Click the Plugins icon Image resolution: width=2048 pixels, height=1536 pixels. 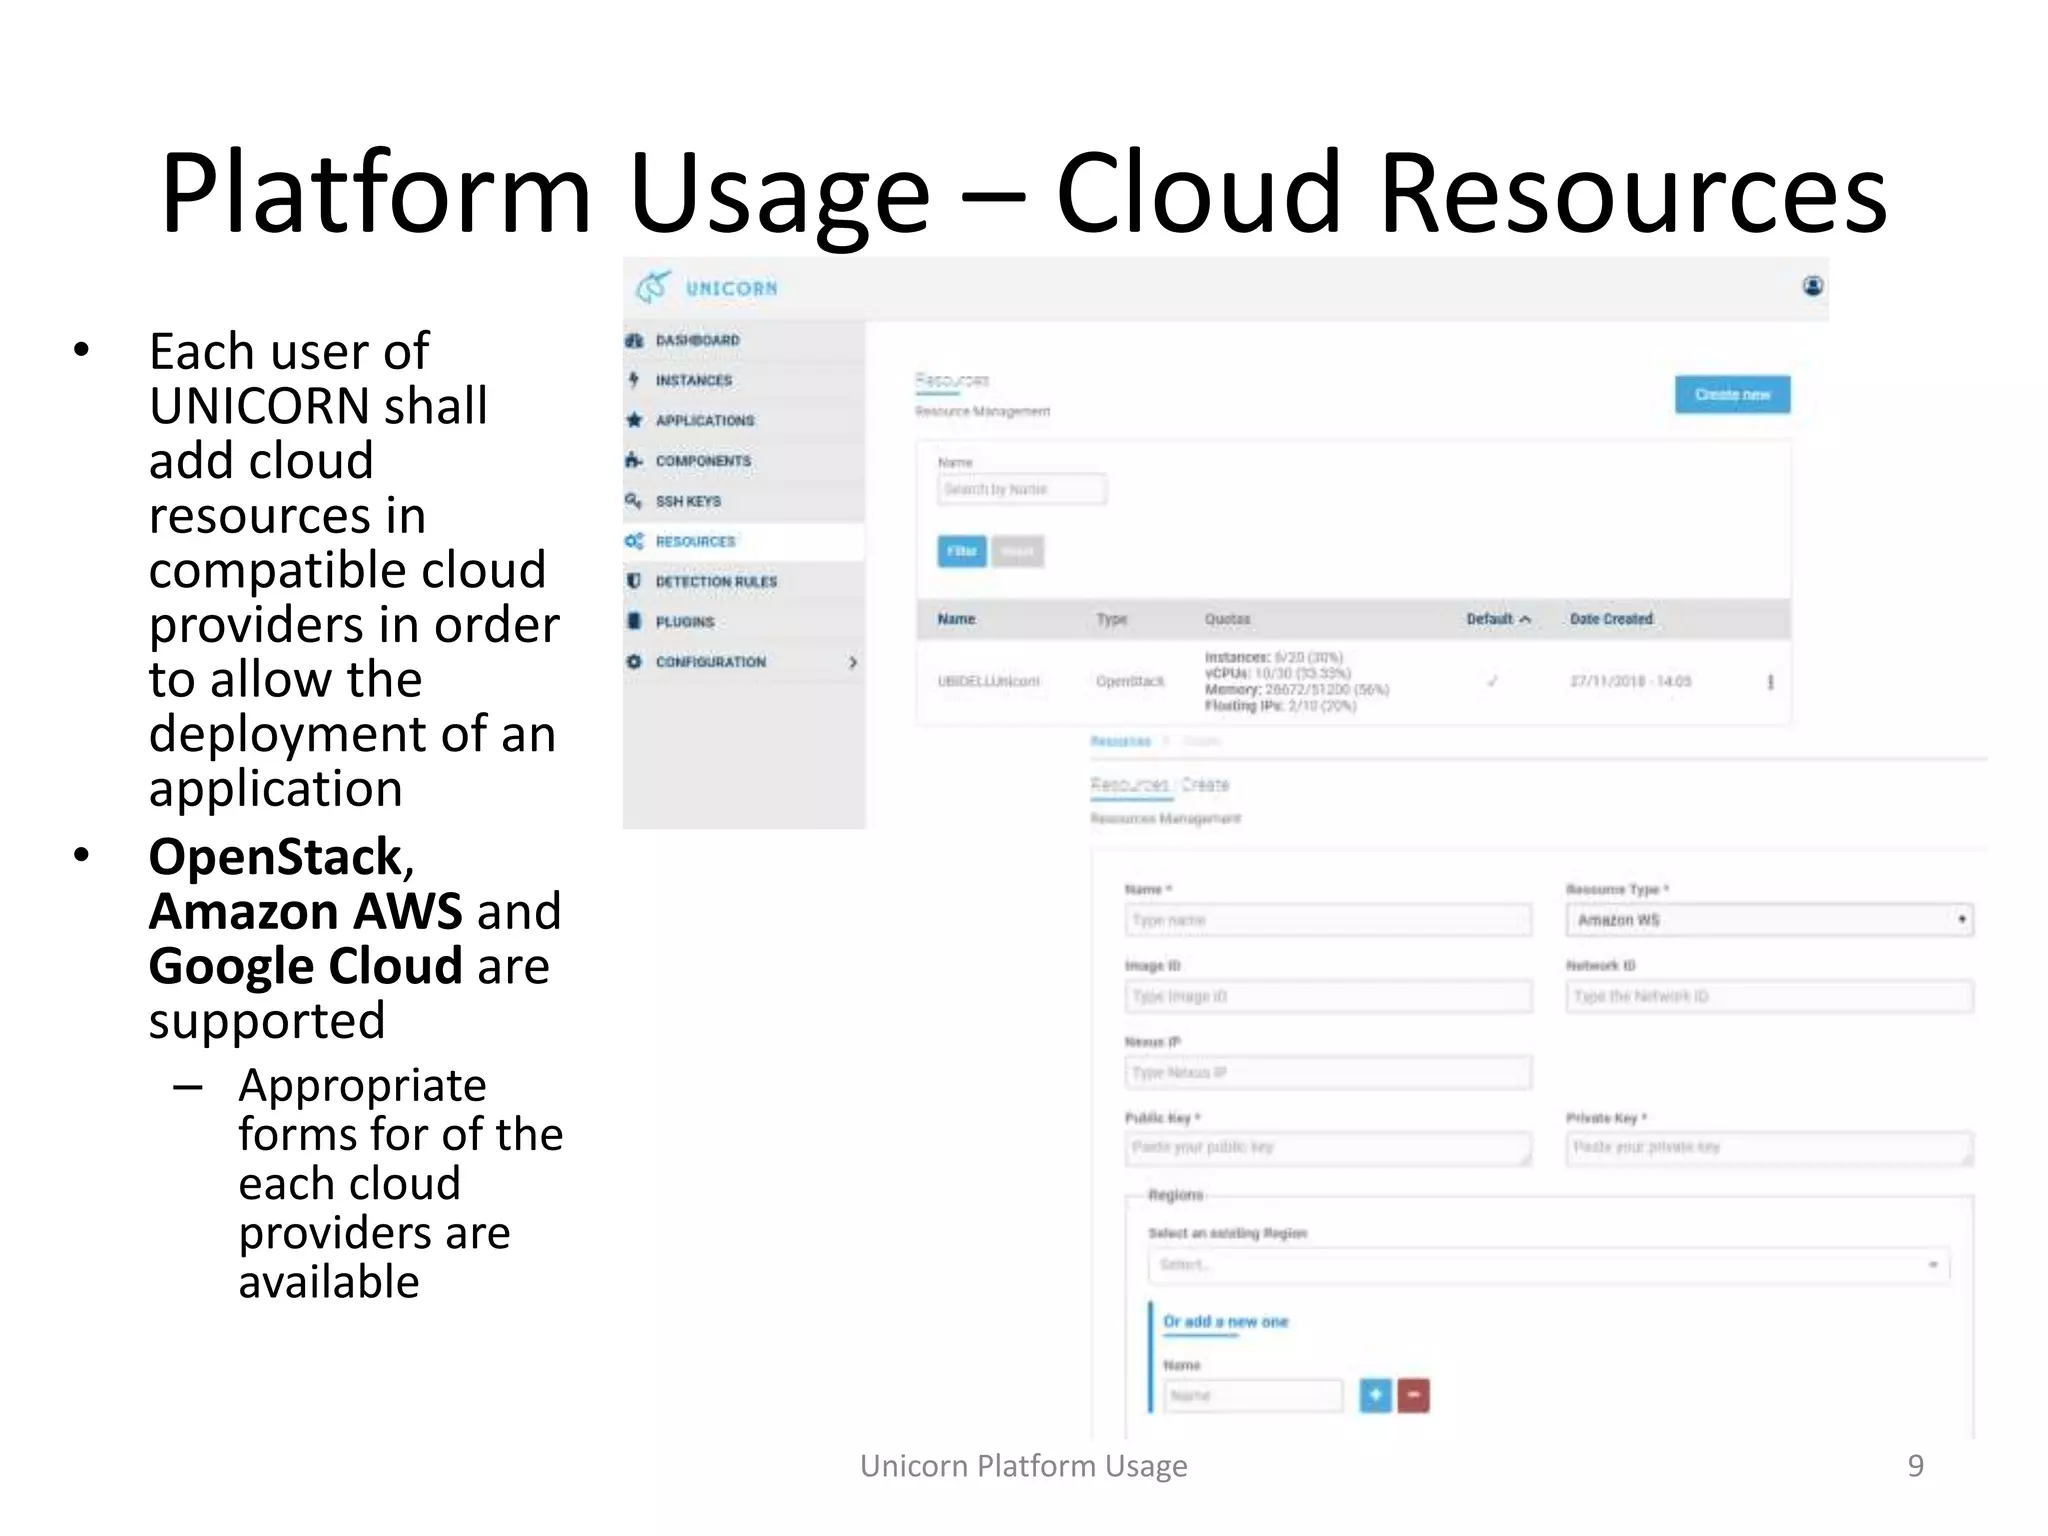pyautogui.click(x=634, y=621)
